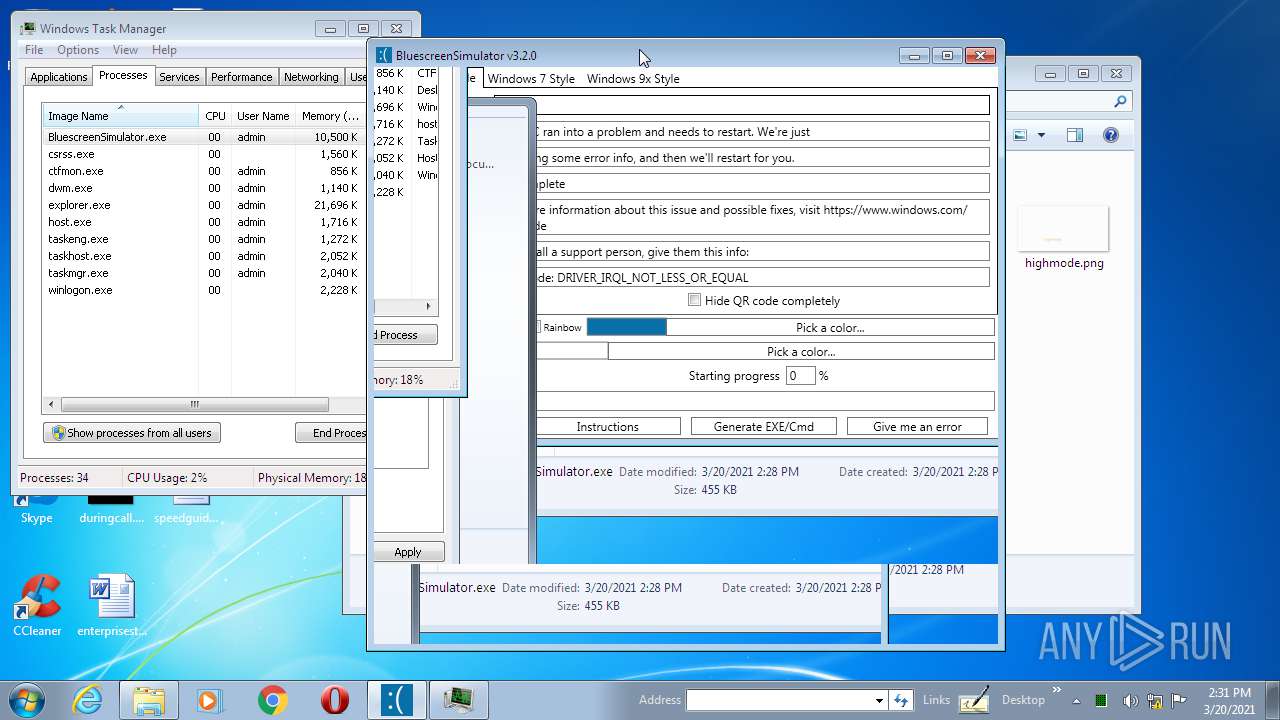The width and height of the screenshot is (1280, 720).
Task: Switch to the Applications tab
Action: tap(58, 77)
